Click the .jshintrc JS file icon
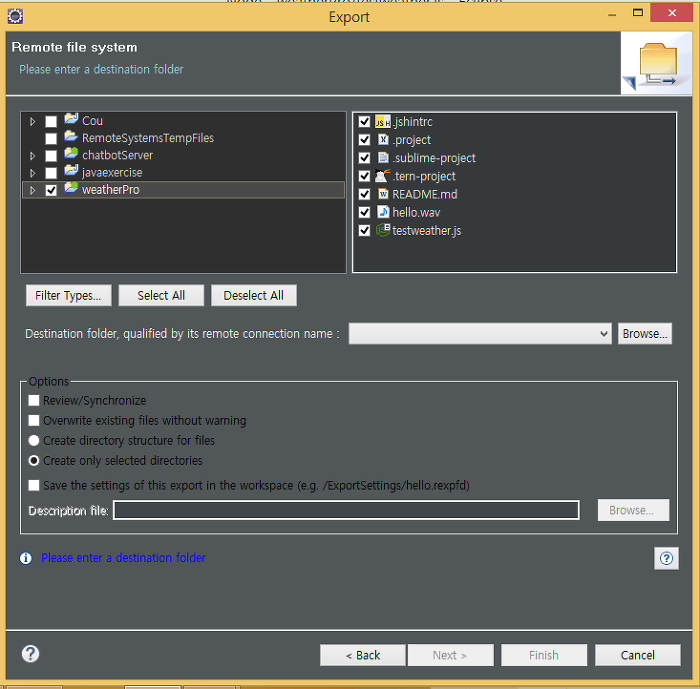 tap(383, 121)
